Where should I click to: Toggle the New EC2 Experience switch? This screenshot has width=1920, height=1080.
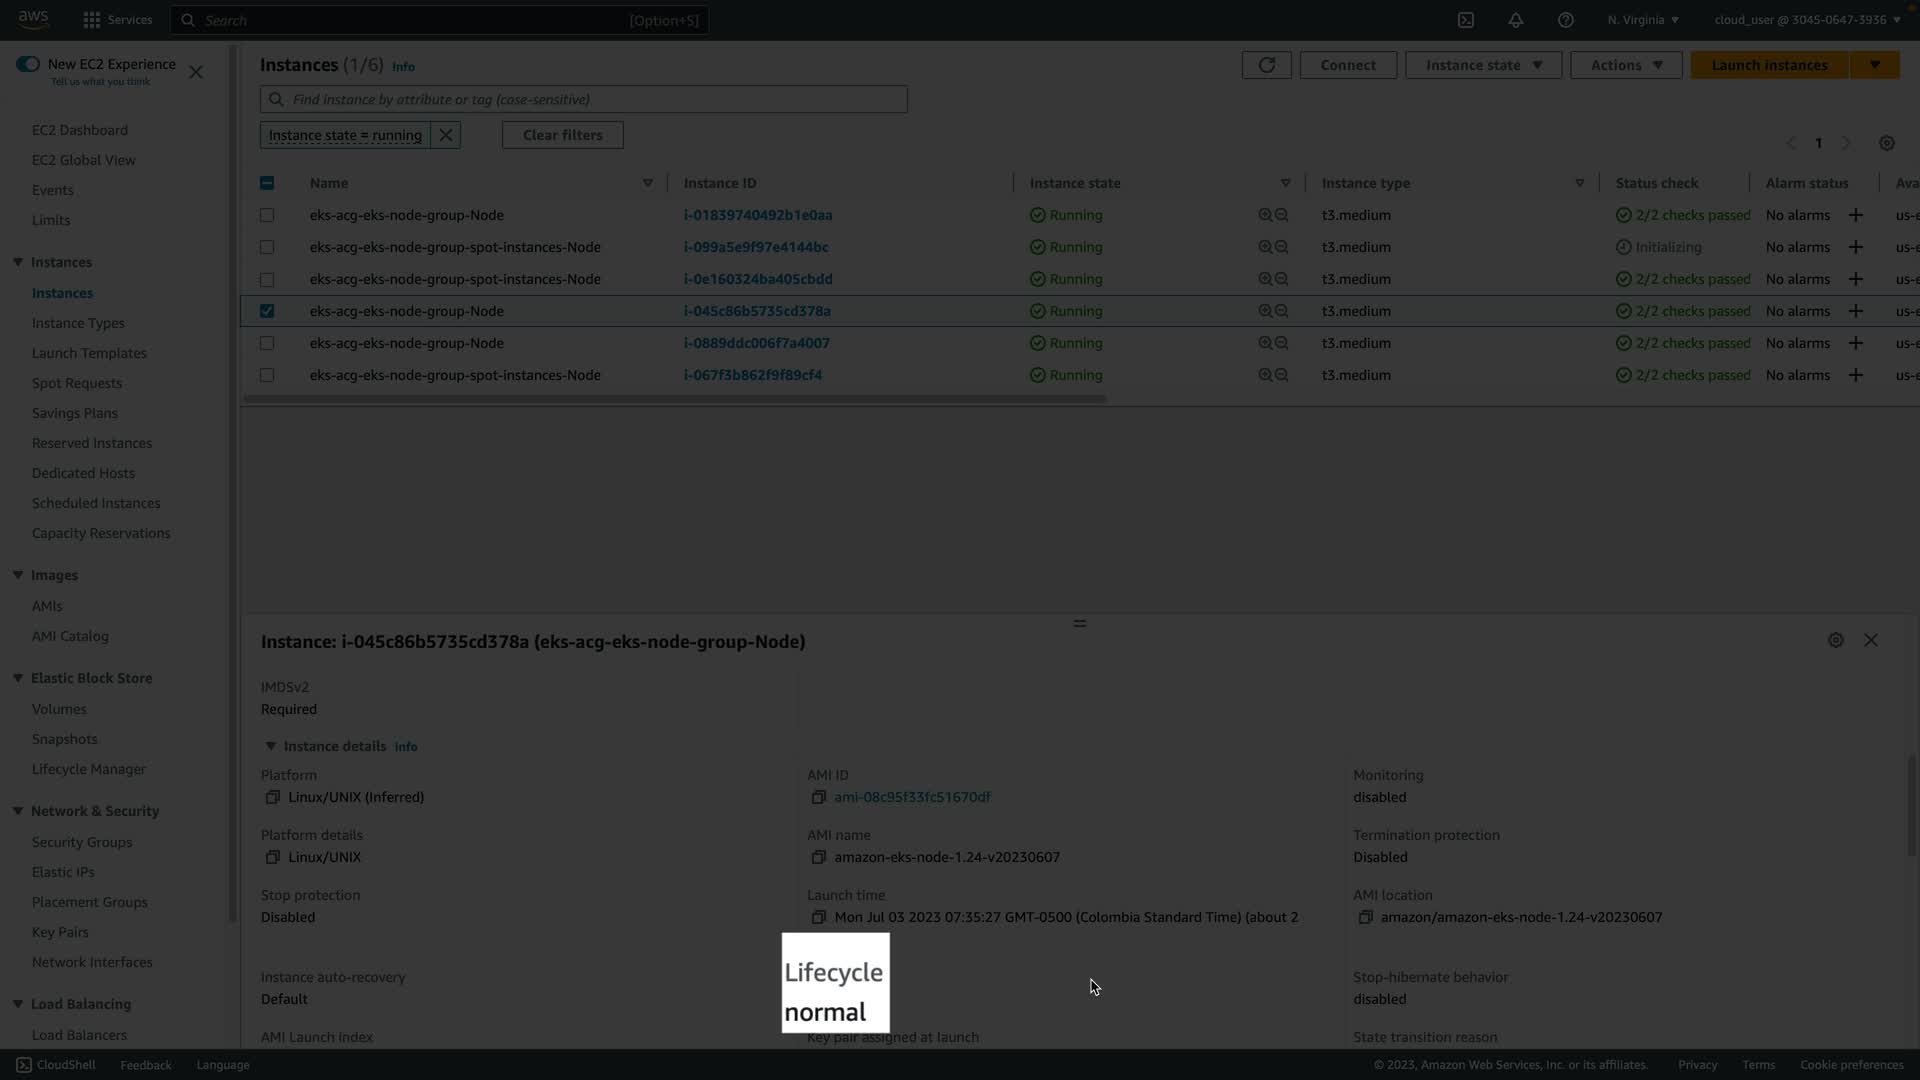click(x=28, y=64)
